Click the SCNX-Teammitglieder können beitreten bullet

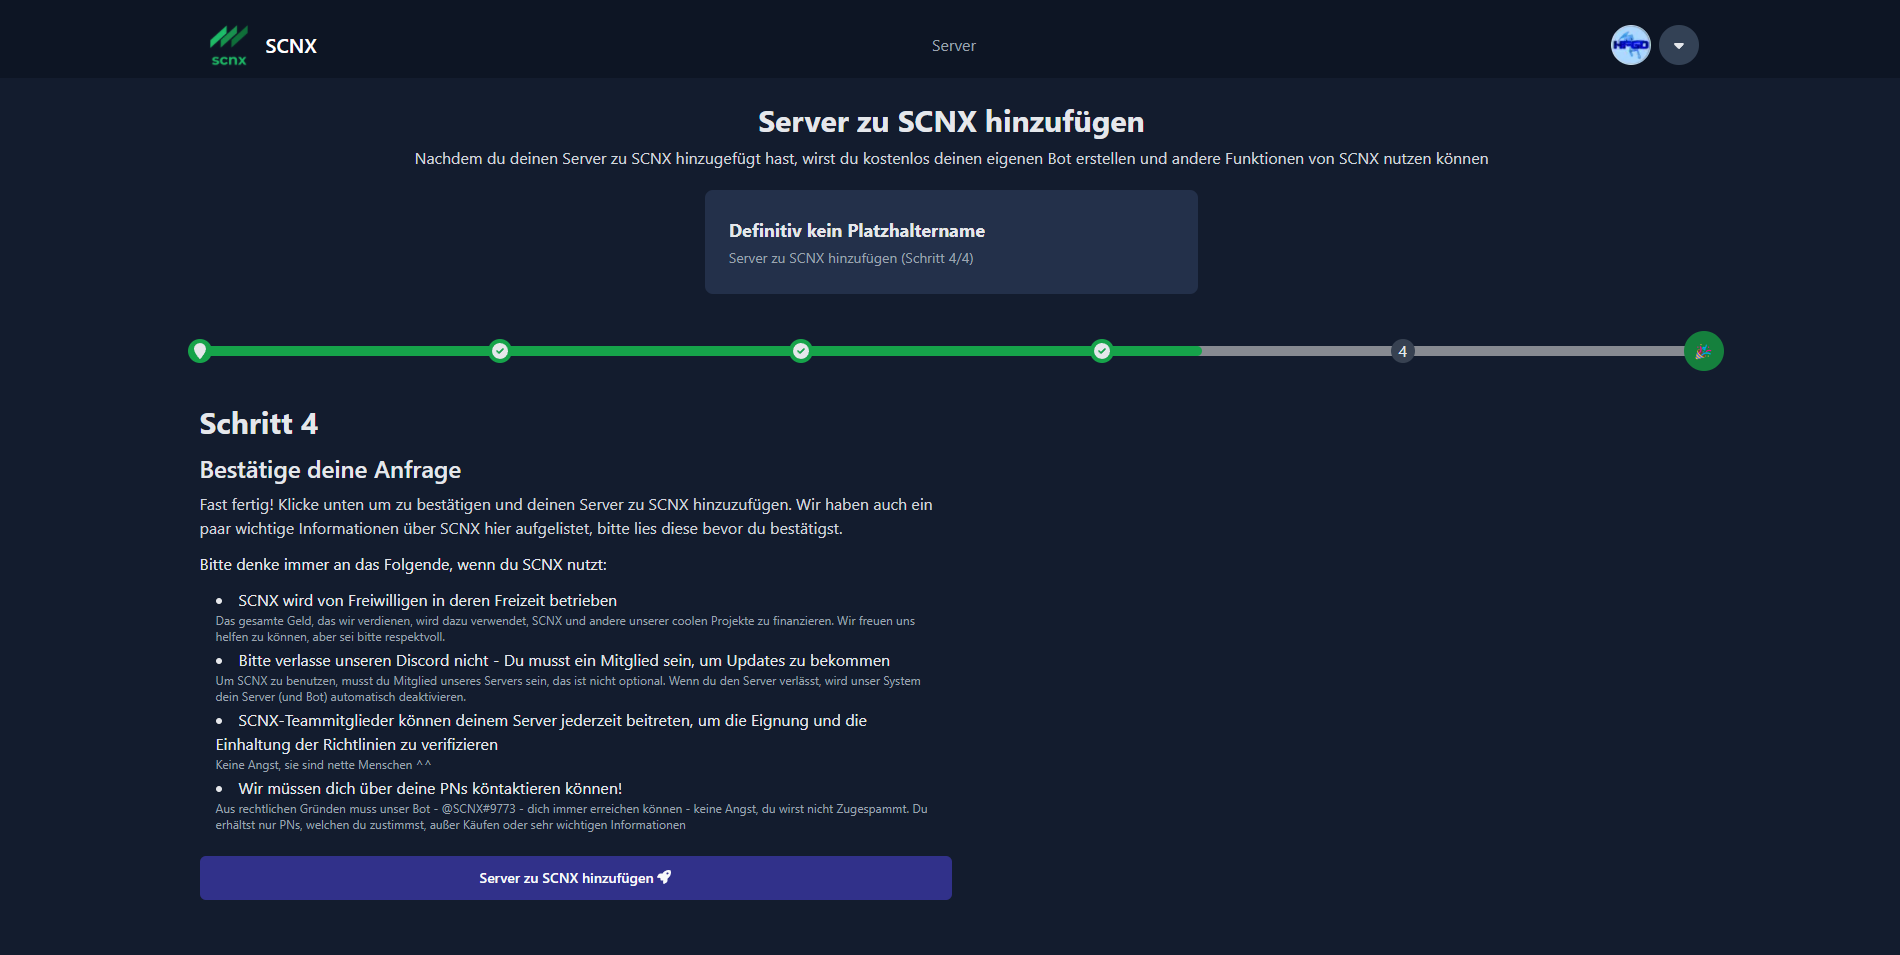pos(541,733)
